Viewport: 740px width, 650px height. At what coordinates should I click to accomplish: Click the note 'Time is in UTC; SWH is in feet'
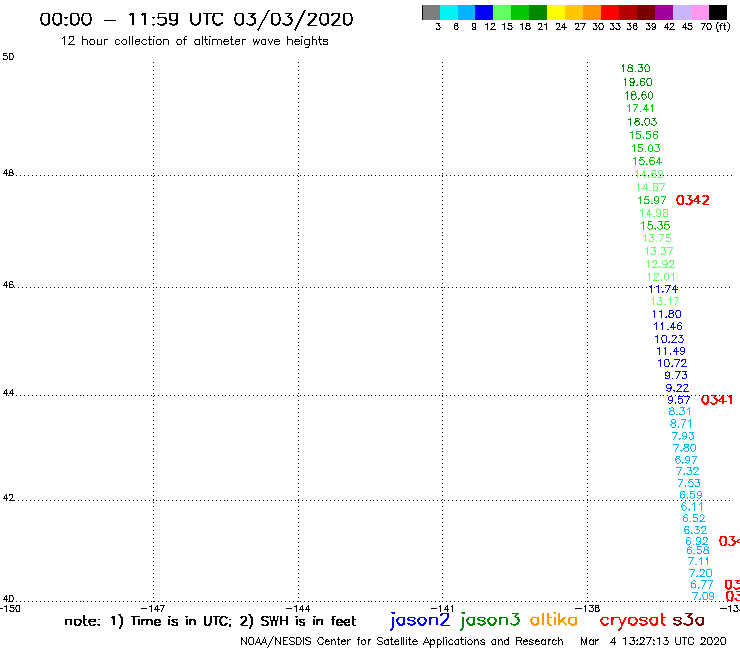210,621
